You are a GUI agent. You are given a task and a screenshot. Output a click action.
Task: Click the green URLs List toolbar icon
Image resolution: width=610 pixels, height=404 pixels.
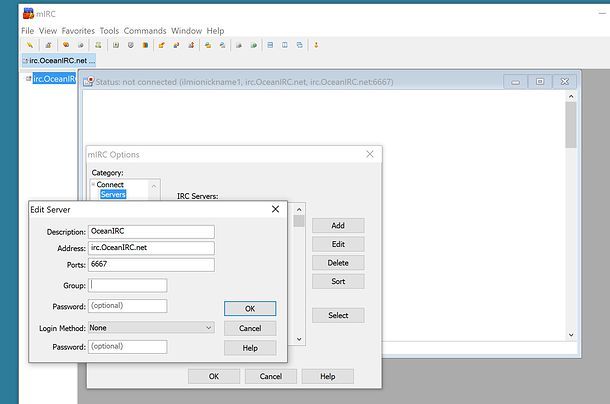click(254, 45)
